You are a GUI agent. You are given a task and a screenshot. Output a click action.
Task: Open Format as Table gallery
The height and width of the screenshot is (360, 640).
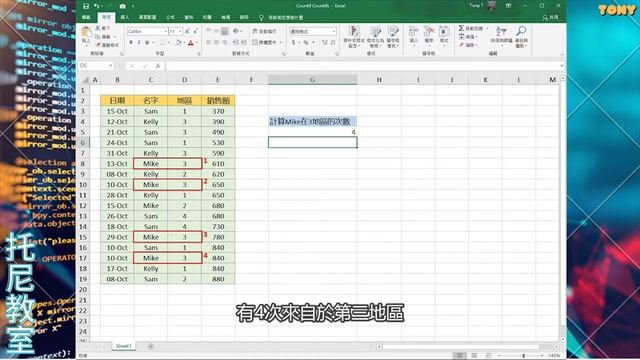click(x=375, y=37)
